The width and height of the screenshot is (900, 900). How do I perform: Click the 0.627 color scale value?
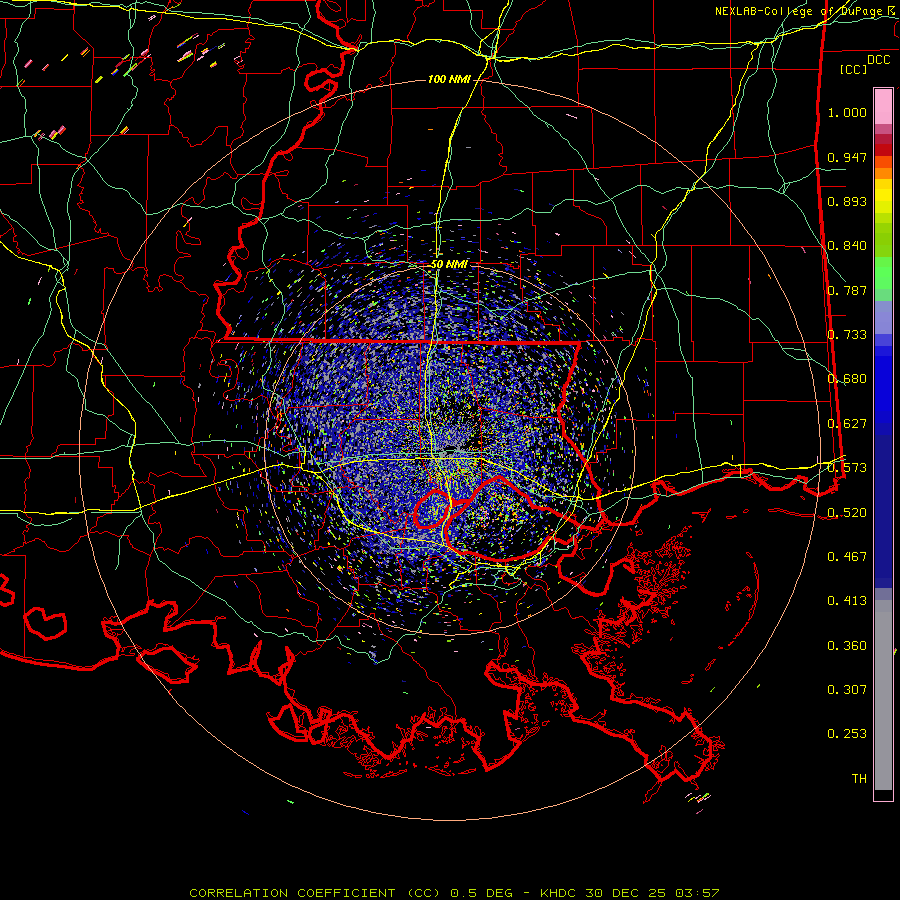click(x=847, y=424)
